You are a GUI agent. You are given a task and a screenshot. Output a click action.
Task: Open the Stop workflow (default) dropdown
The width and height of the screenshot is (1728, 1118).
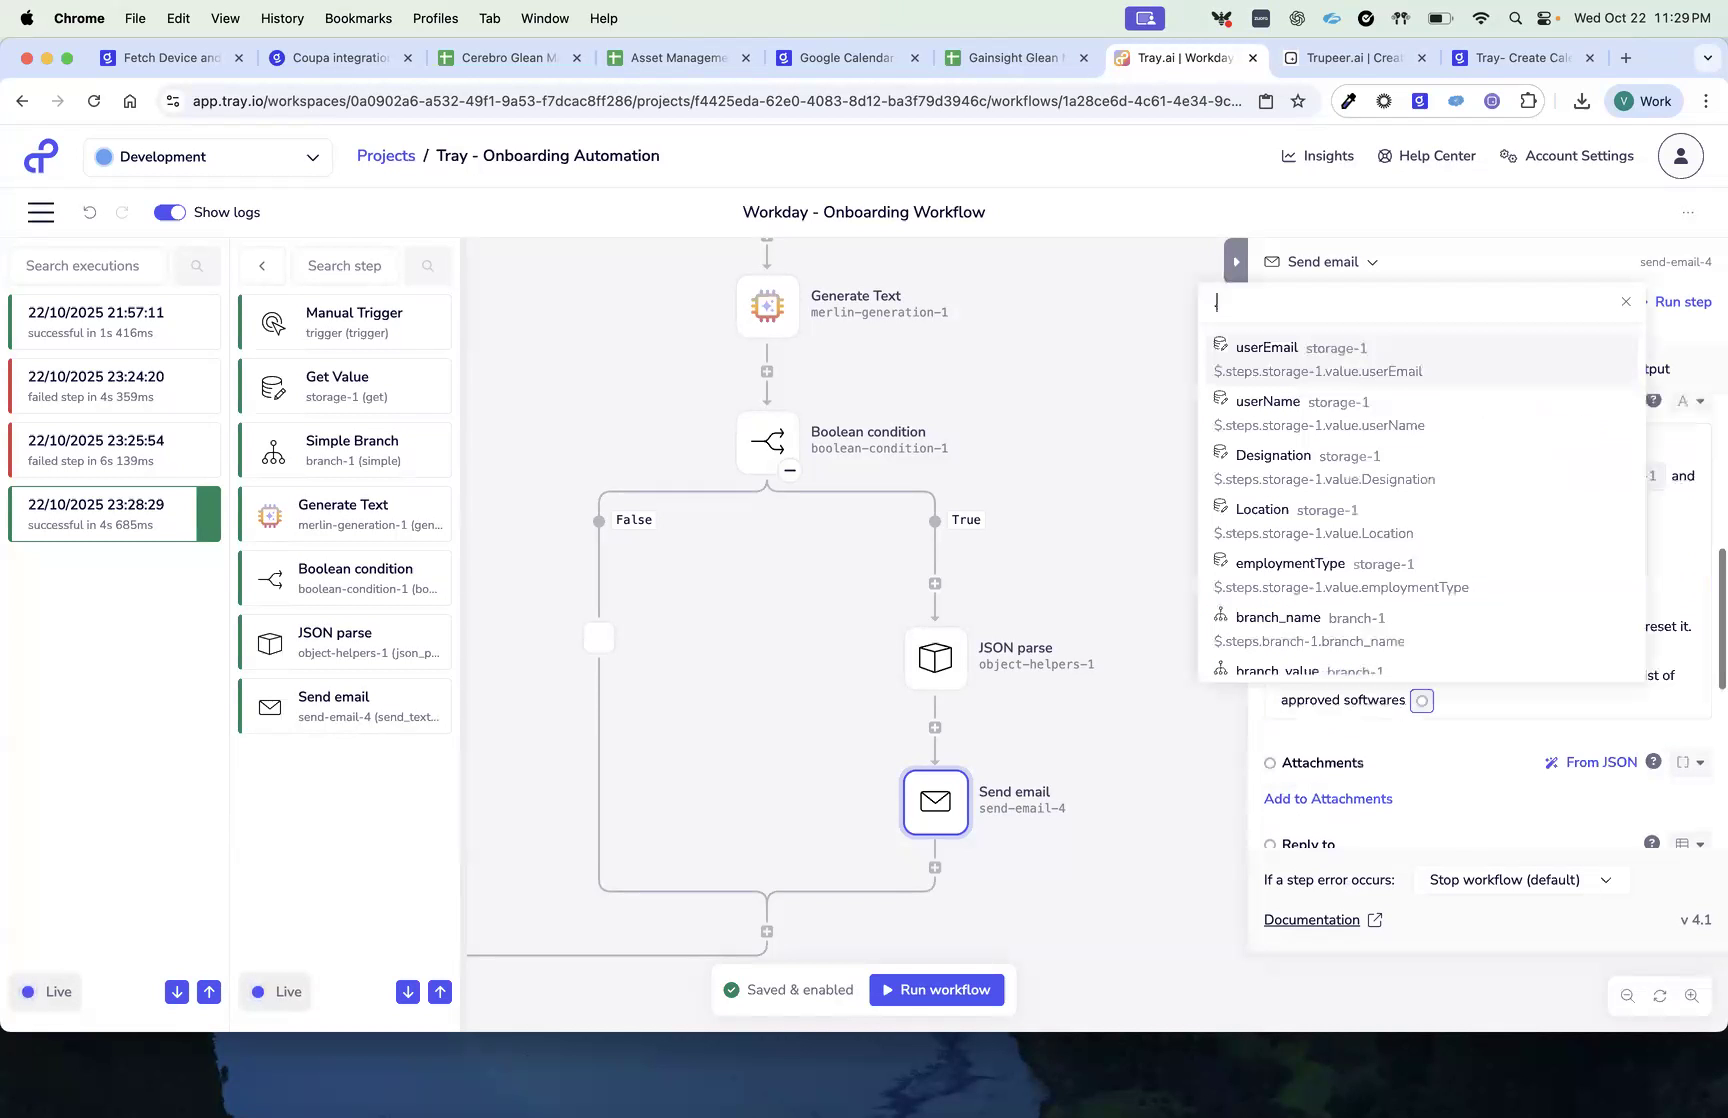click(x=1519, y=880)
